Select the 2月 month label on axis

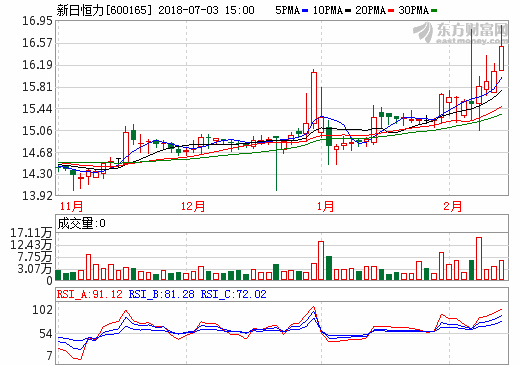(x=453, y=206)
